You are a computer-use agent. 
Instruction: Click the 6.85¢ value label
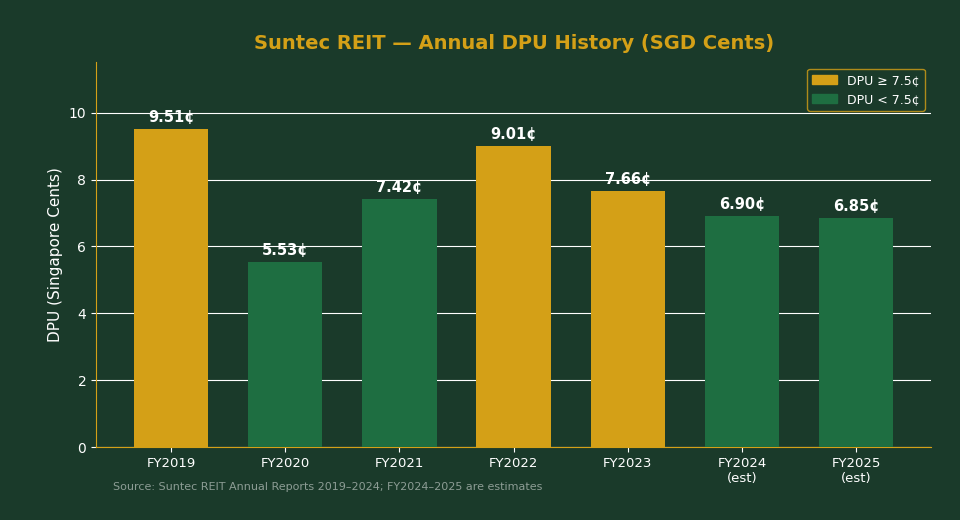[856, 206]
